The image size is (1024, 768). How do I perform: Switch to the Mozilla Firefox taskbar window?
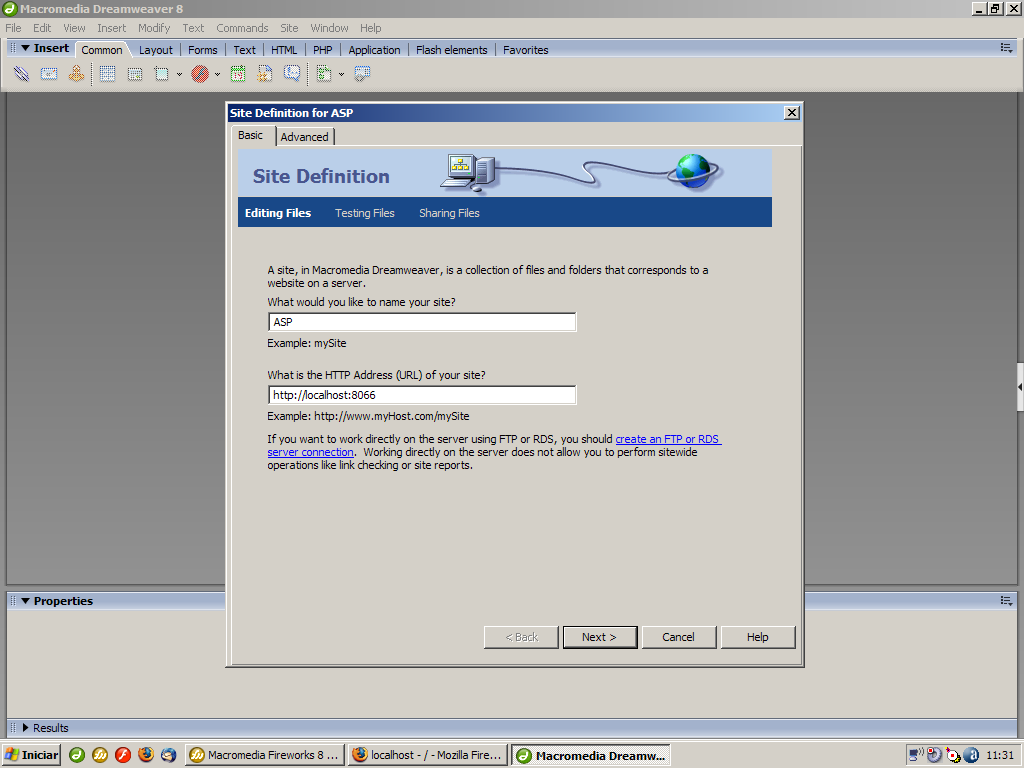427,755
